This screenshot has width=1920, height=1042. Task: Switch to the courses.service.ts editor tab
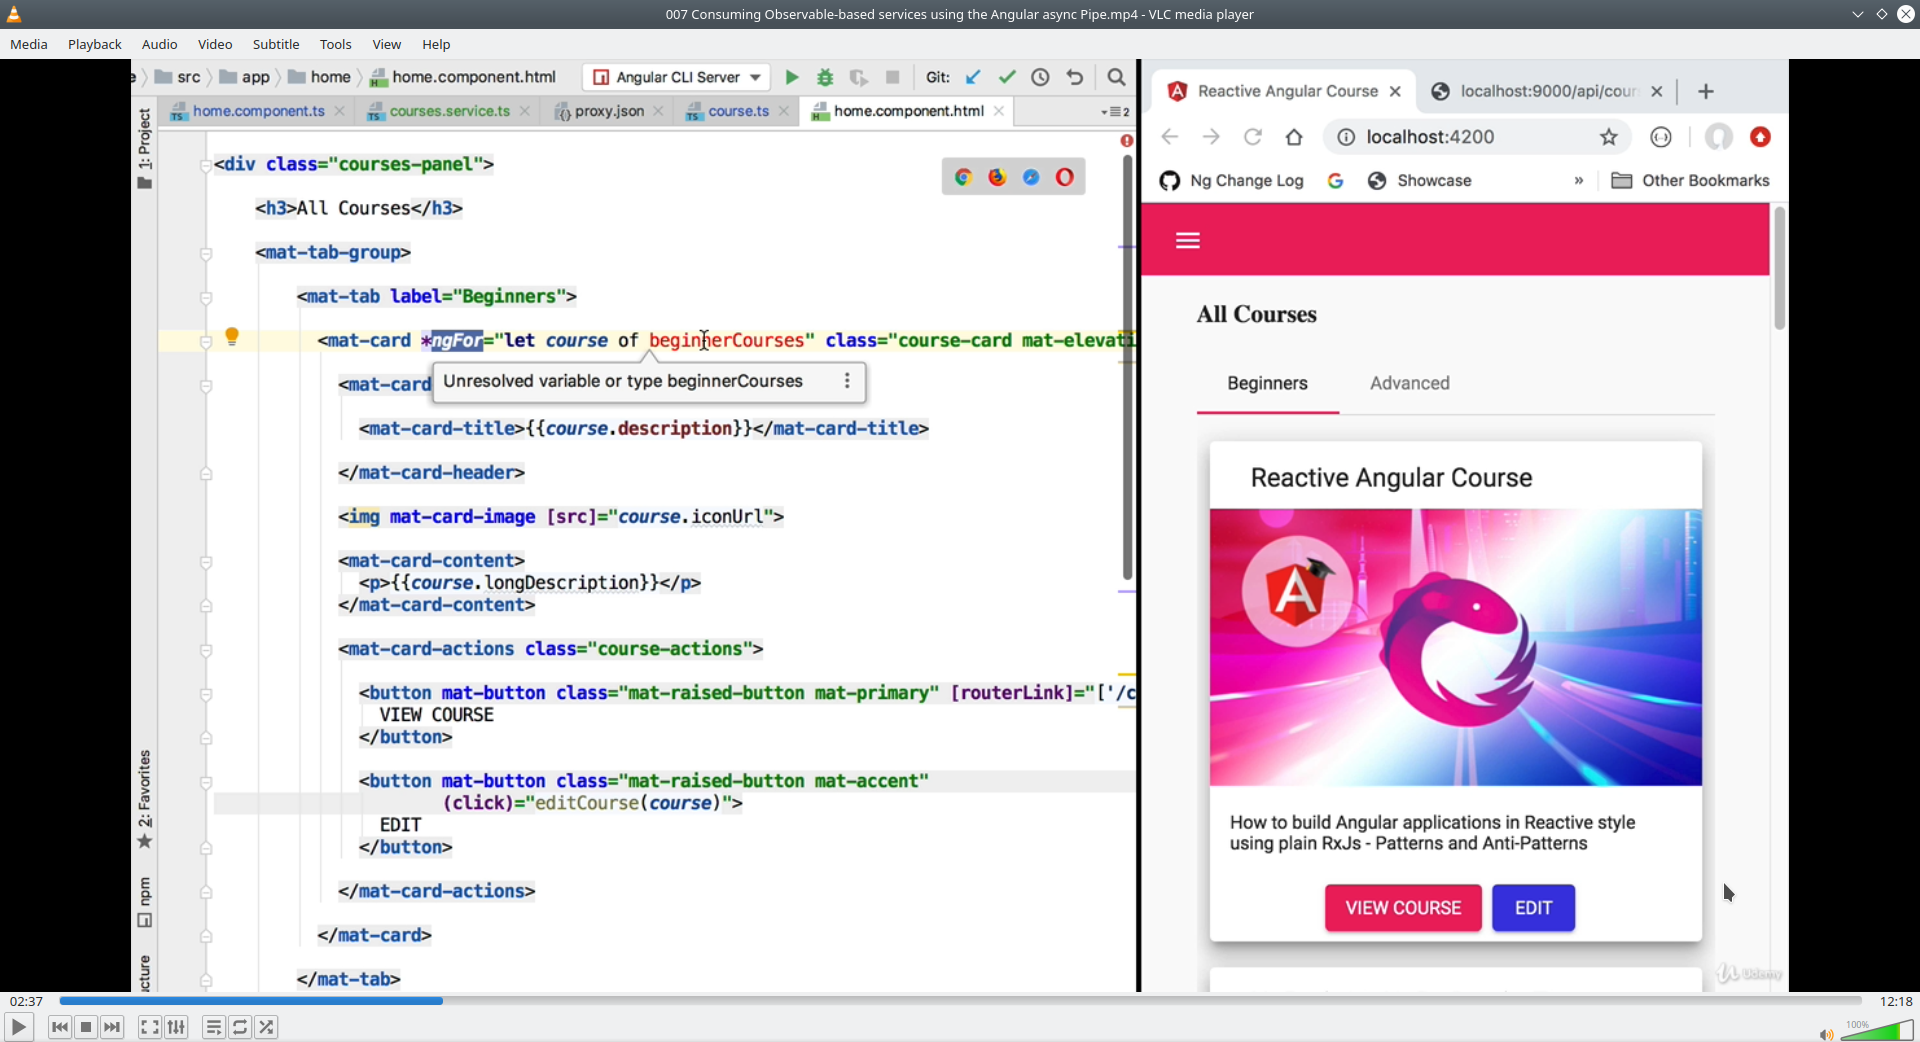[x=450, y=111]
